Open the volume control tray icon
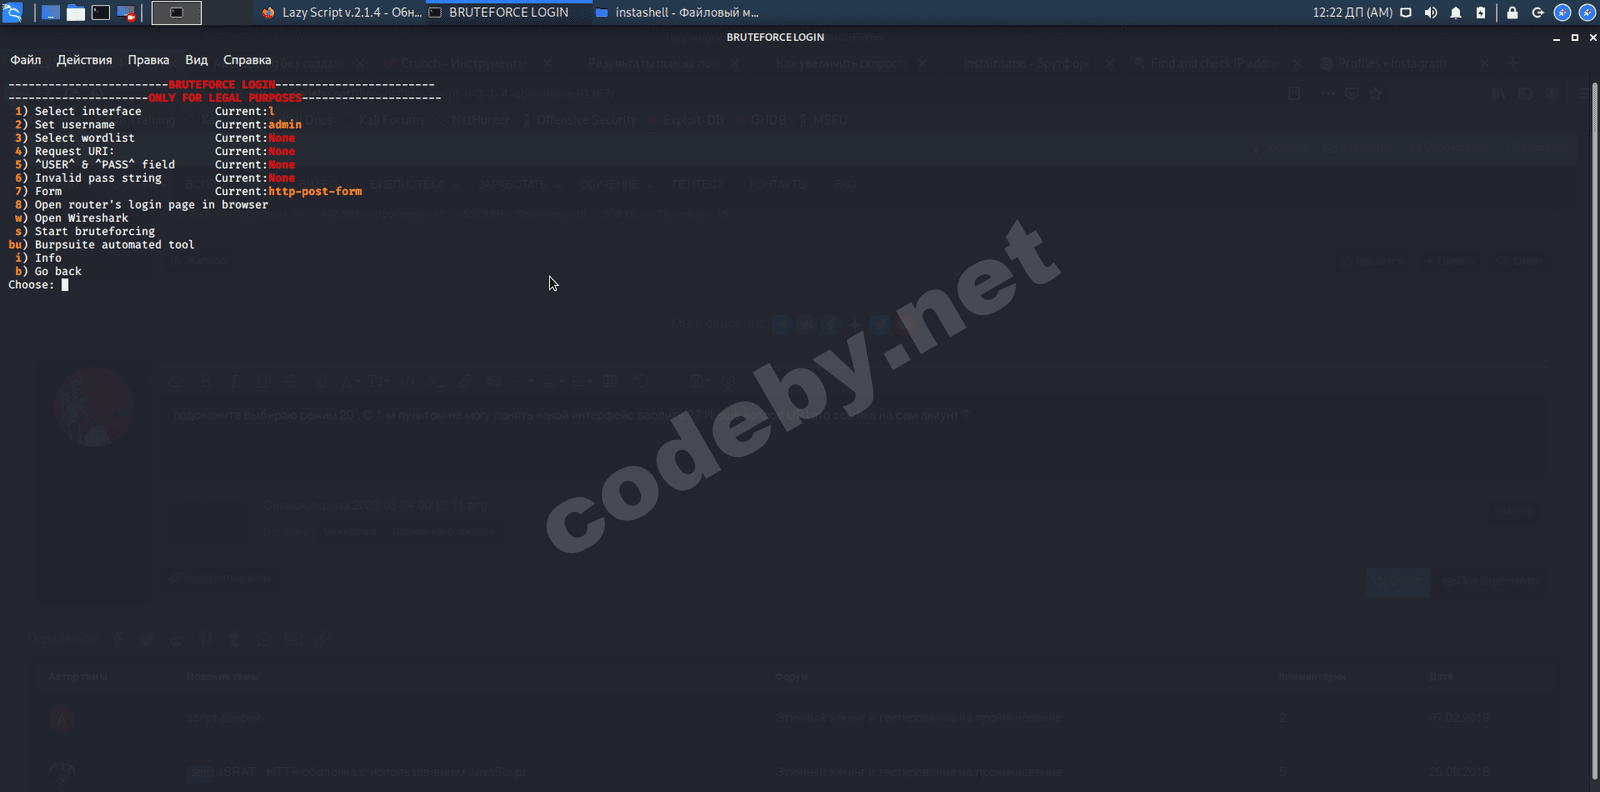The width and height of the screenshot is (1600, 792). click(1431, 13)
